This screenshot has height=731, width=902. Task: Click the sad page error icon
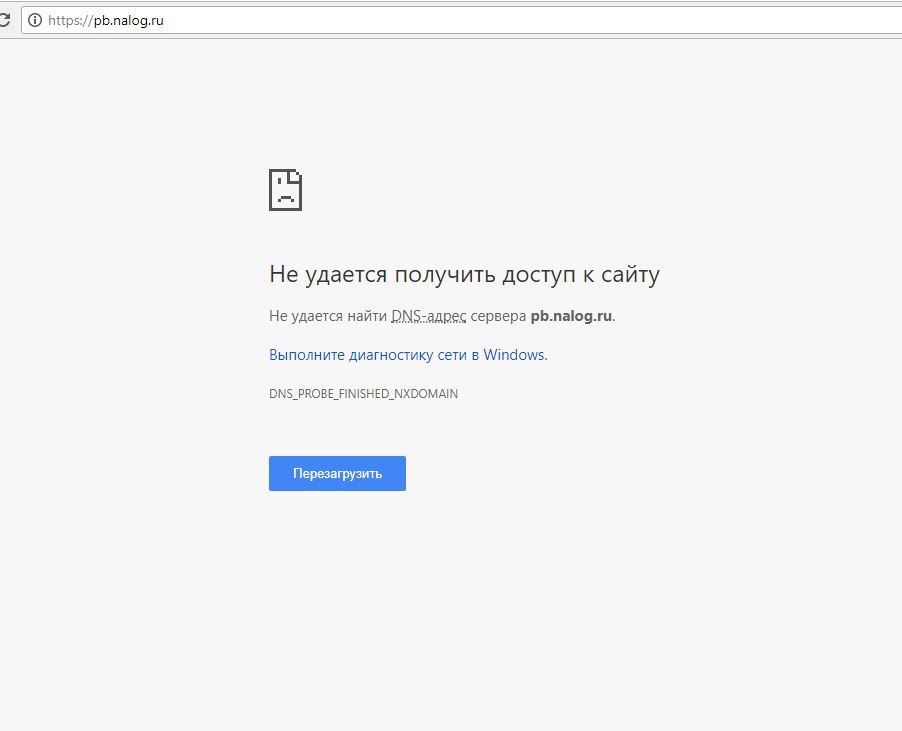[285, 190]
